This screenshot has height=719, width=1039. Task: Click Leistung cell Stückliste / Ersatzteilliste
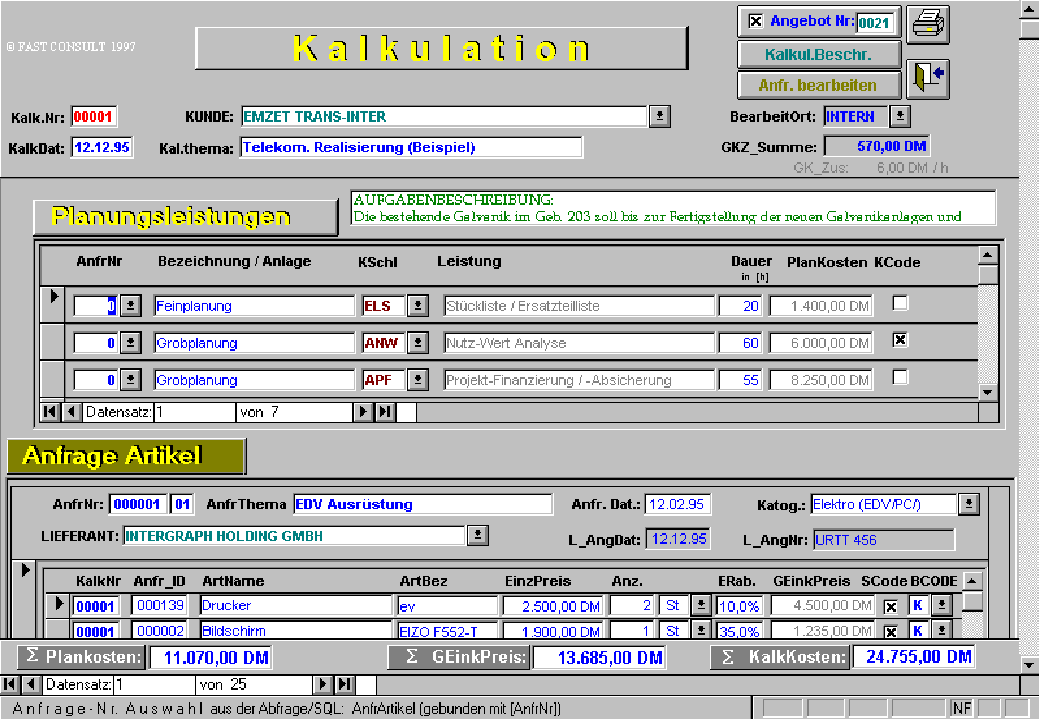click(579, 306)
